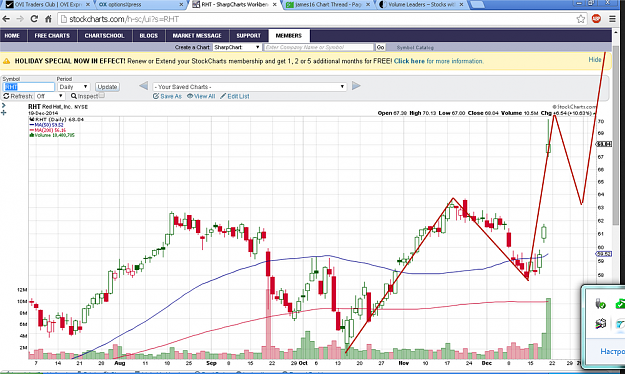This screenshot has width=625, height=374.
Task: Toggle the Inspect checkbox
Action: point(102,95)
